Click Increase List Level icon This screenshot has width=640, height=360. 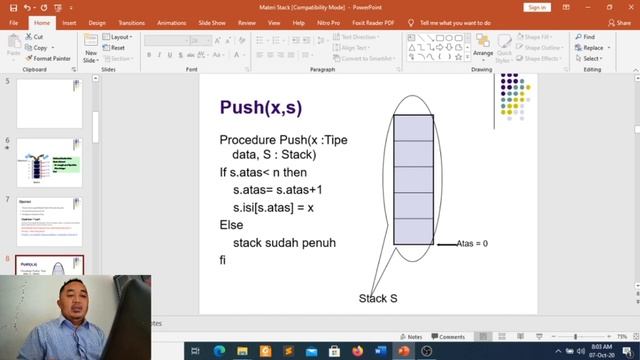306,40
